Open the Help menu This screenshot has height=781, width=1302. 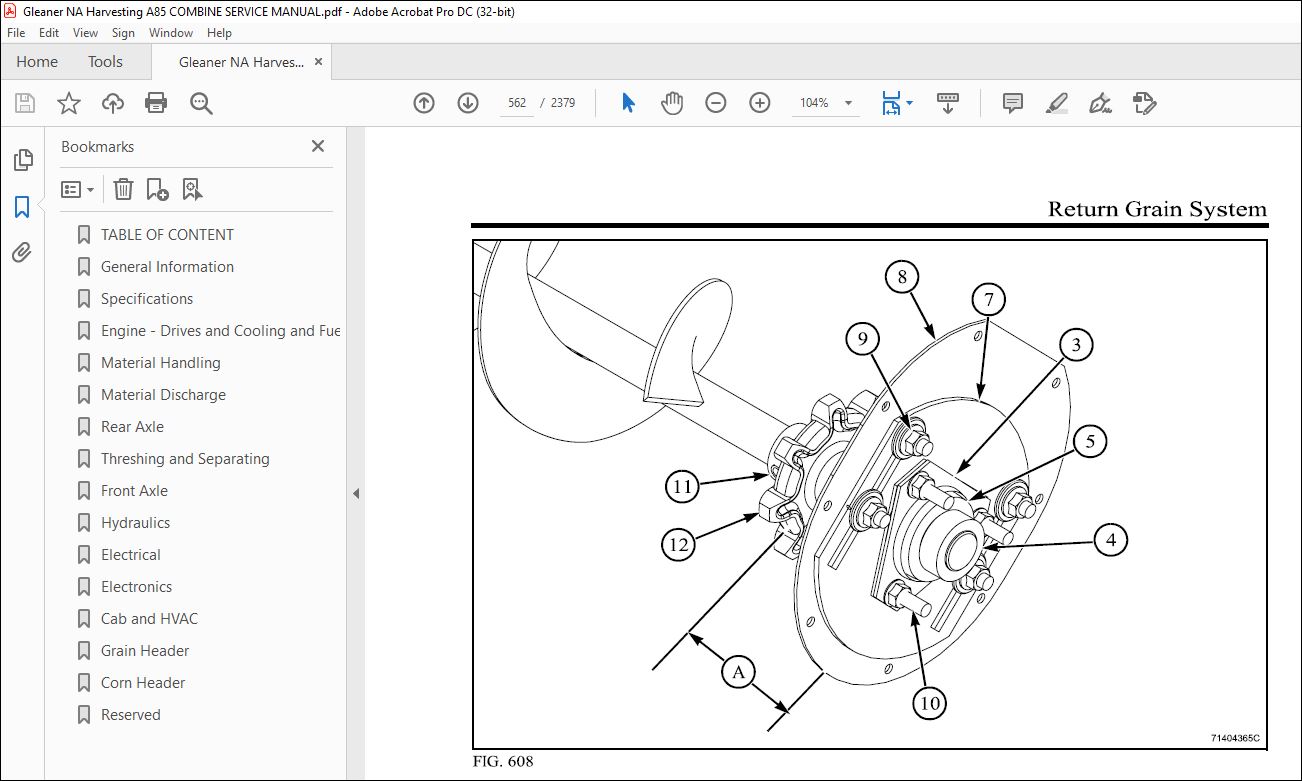(219, 33)
